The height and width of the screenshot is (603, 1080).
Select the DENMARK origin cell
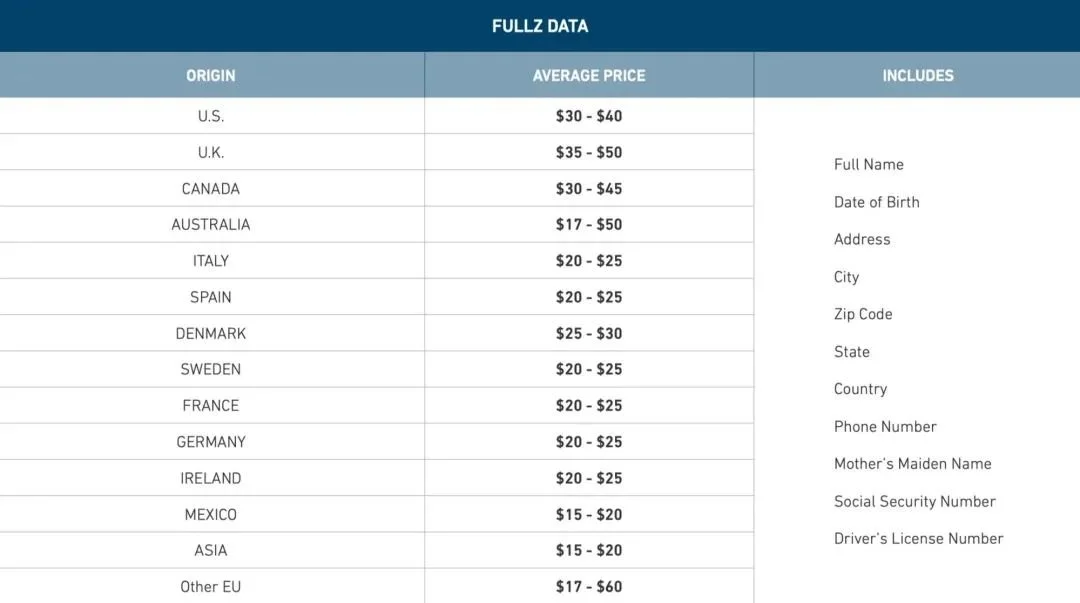[x=211, y=333]
